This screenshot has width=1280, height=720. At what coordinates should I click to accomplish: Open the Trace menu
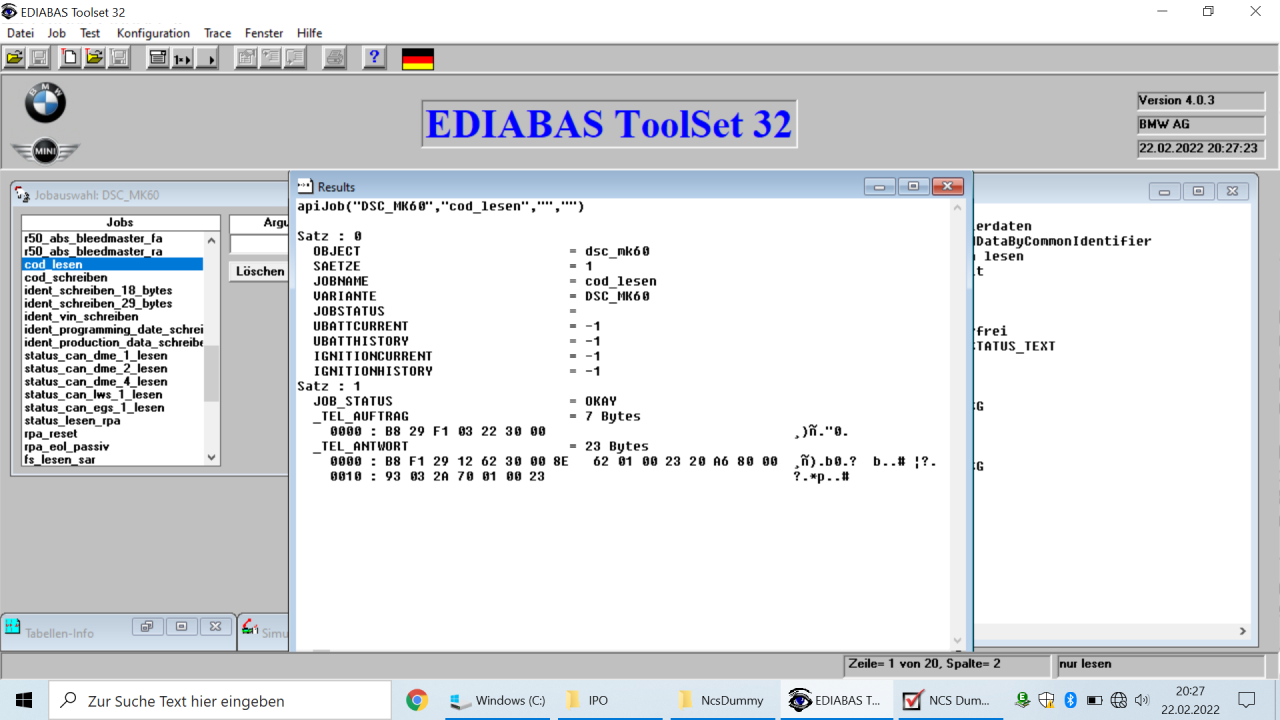(217, 33)
